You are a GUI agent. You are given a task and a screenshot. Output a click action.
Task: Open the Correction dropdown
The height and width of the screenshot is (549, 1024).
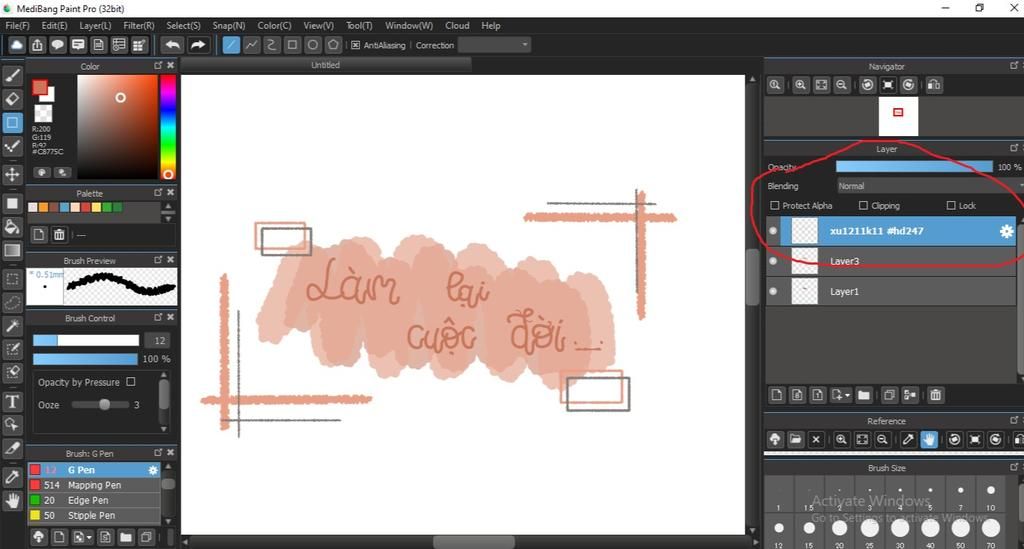point(494,45)
